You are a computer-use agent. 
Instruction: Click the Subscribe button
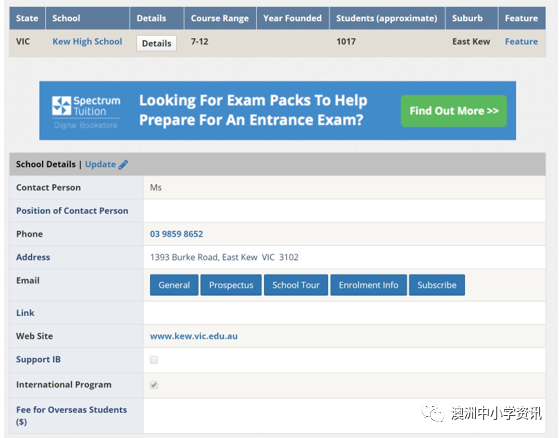pos(437,285)
